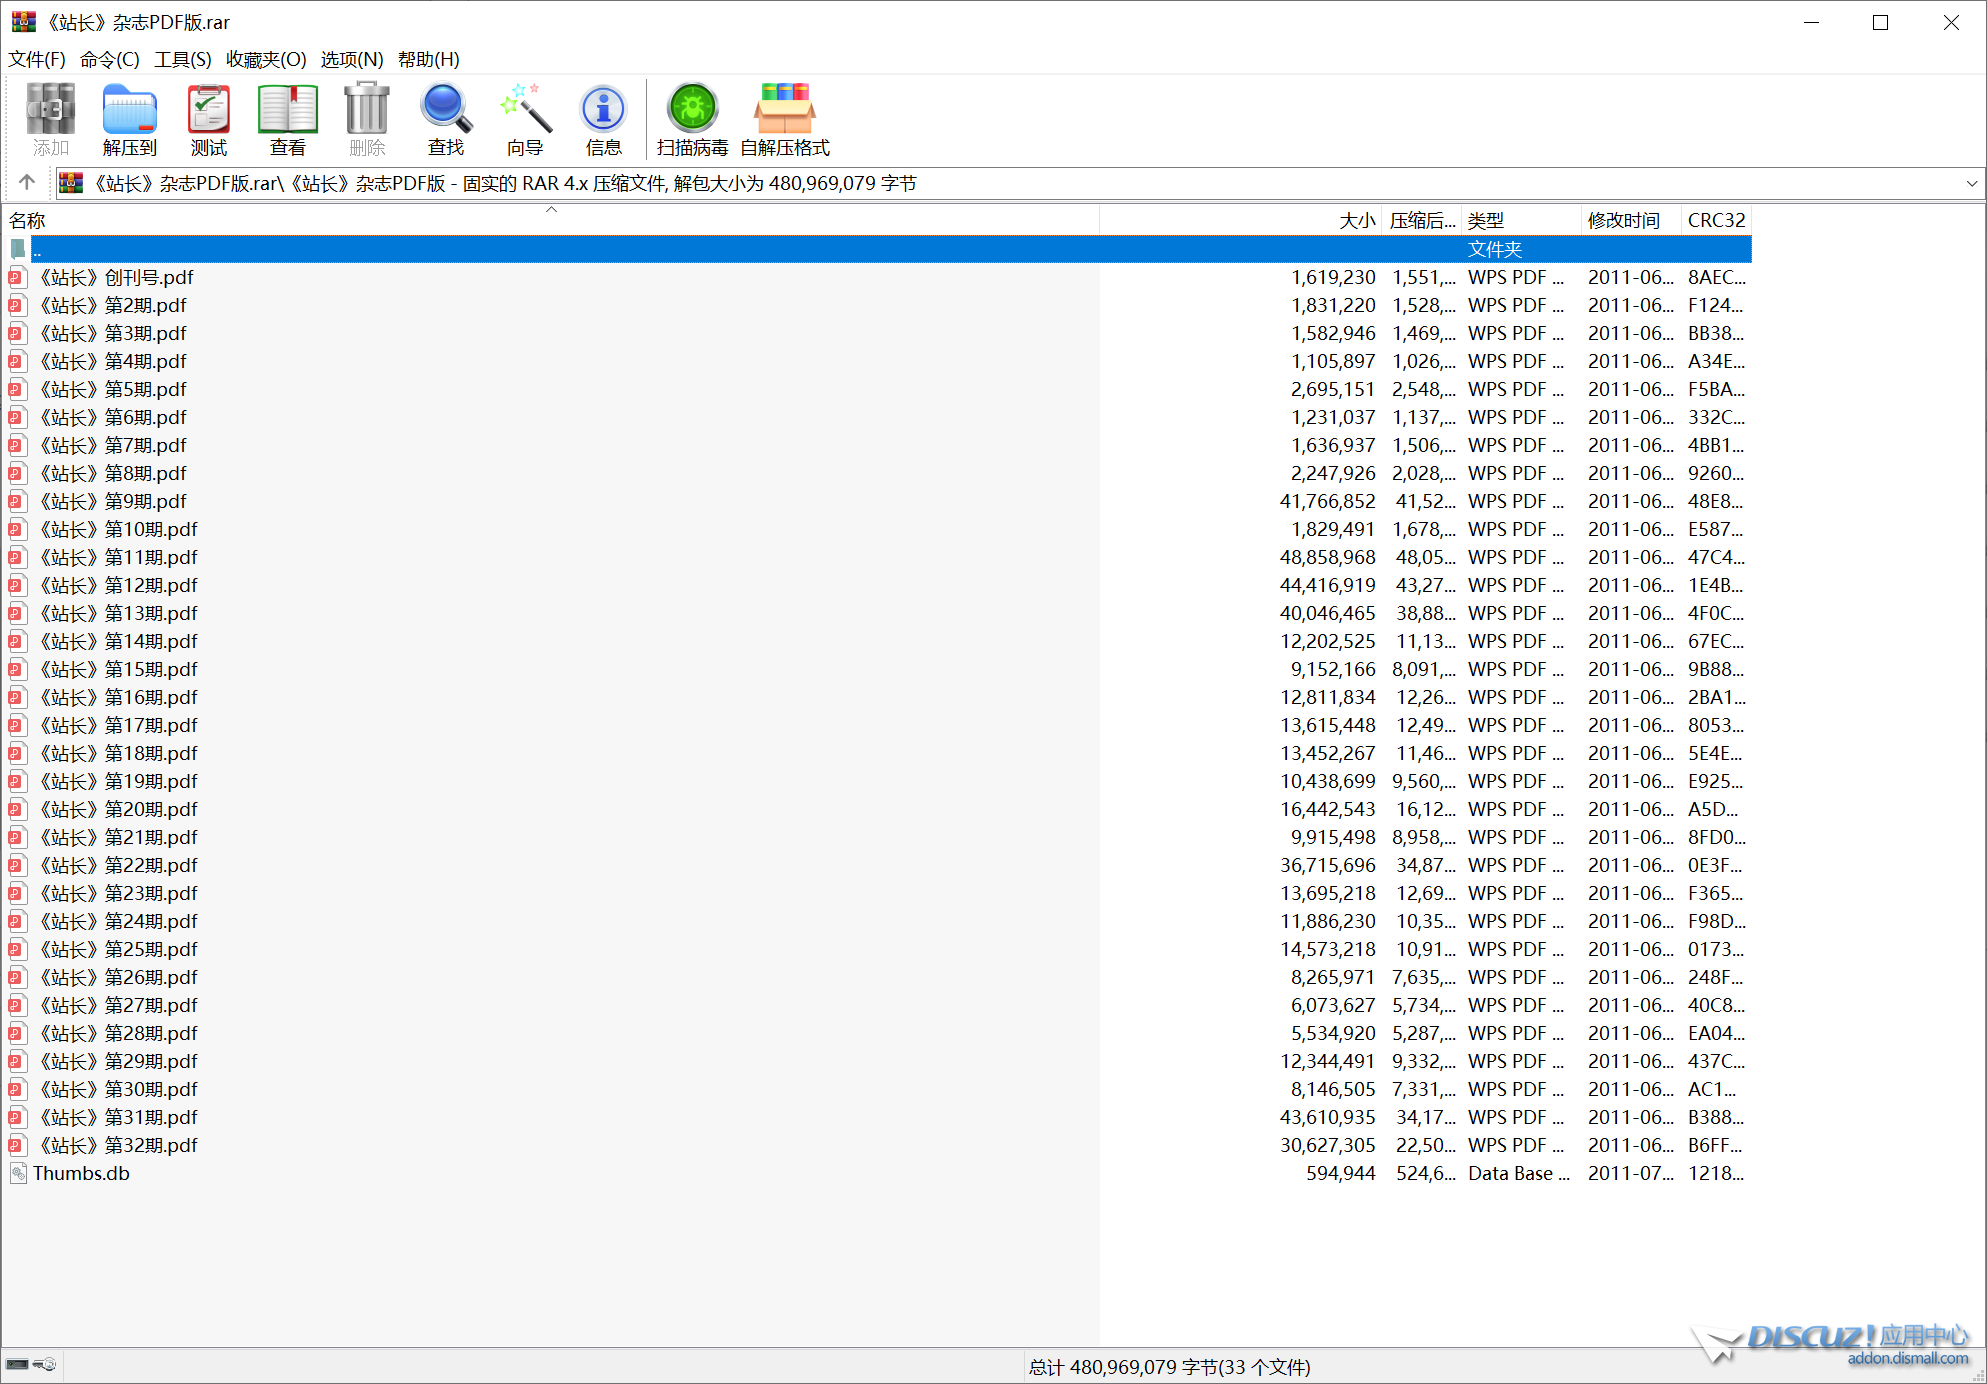The width and height of the screenshot is (1987, 1384).
Task: Open the View (查看) book icon
Action: pos(288,120)
